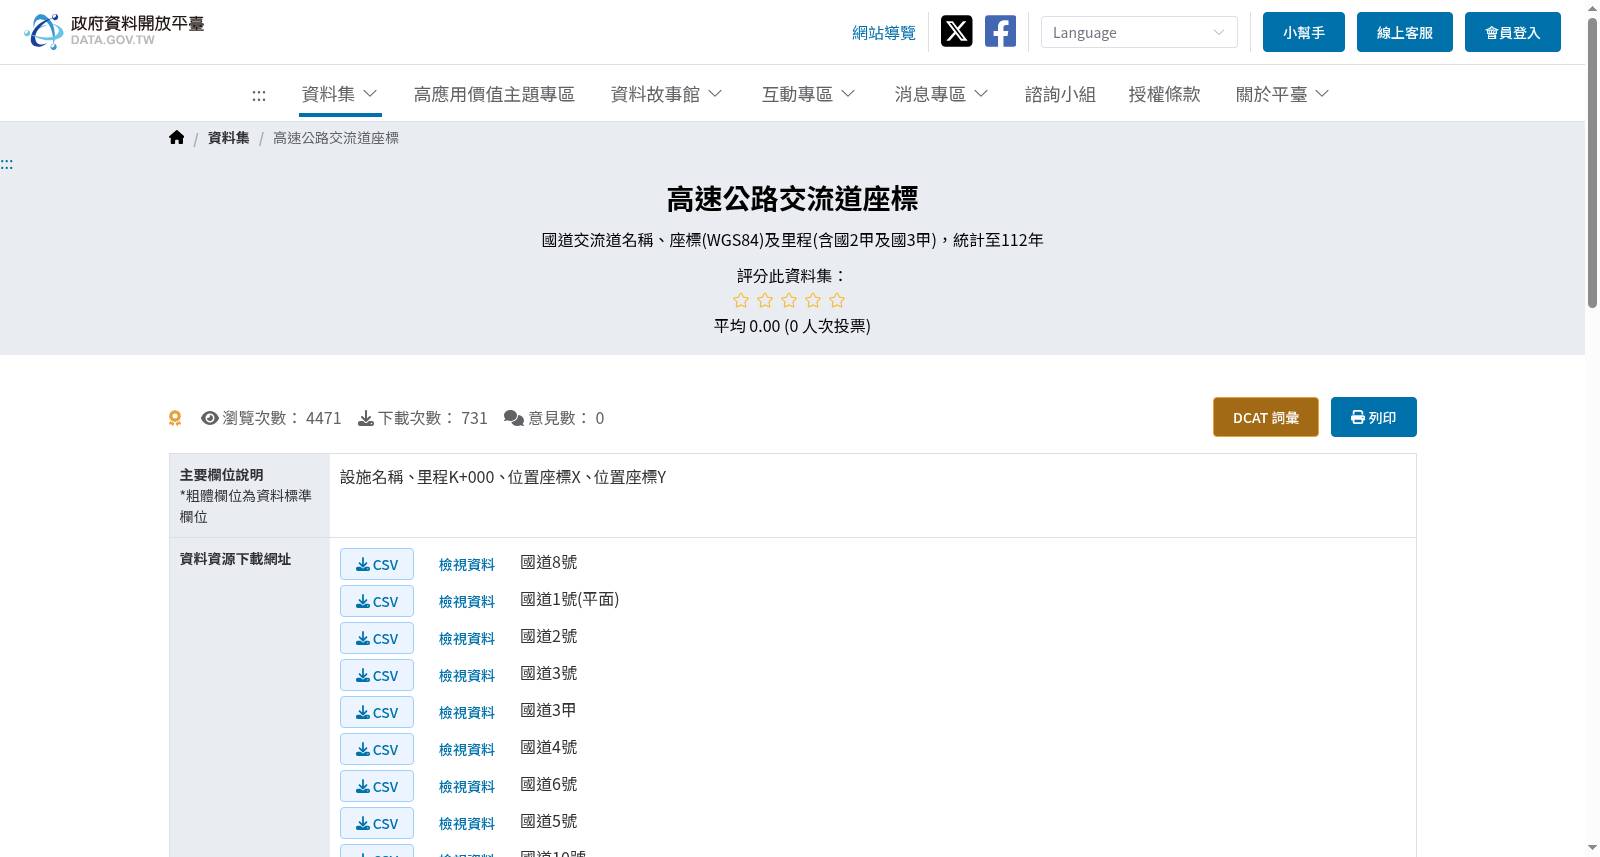View data (檢視資料) for 國道3號
The image size is (1600, 857).
point(467,676)
